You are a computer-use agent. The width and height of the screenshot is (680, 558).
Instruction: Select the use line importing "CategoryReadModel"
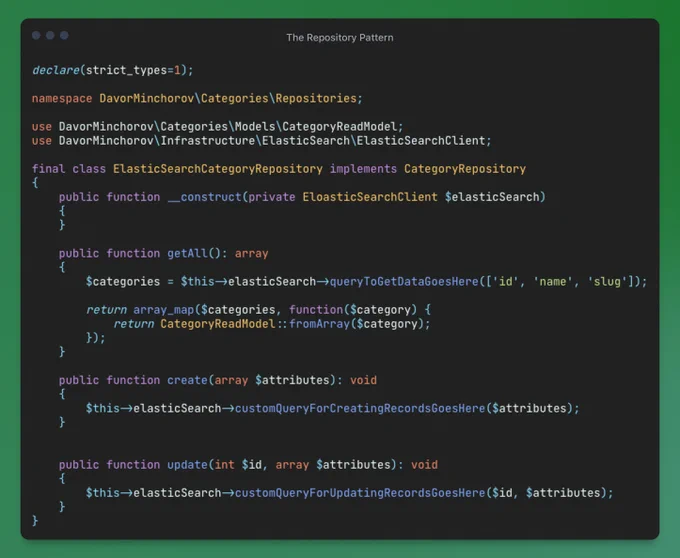tap(217, 127)
